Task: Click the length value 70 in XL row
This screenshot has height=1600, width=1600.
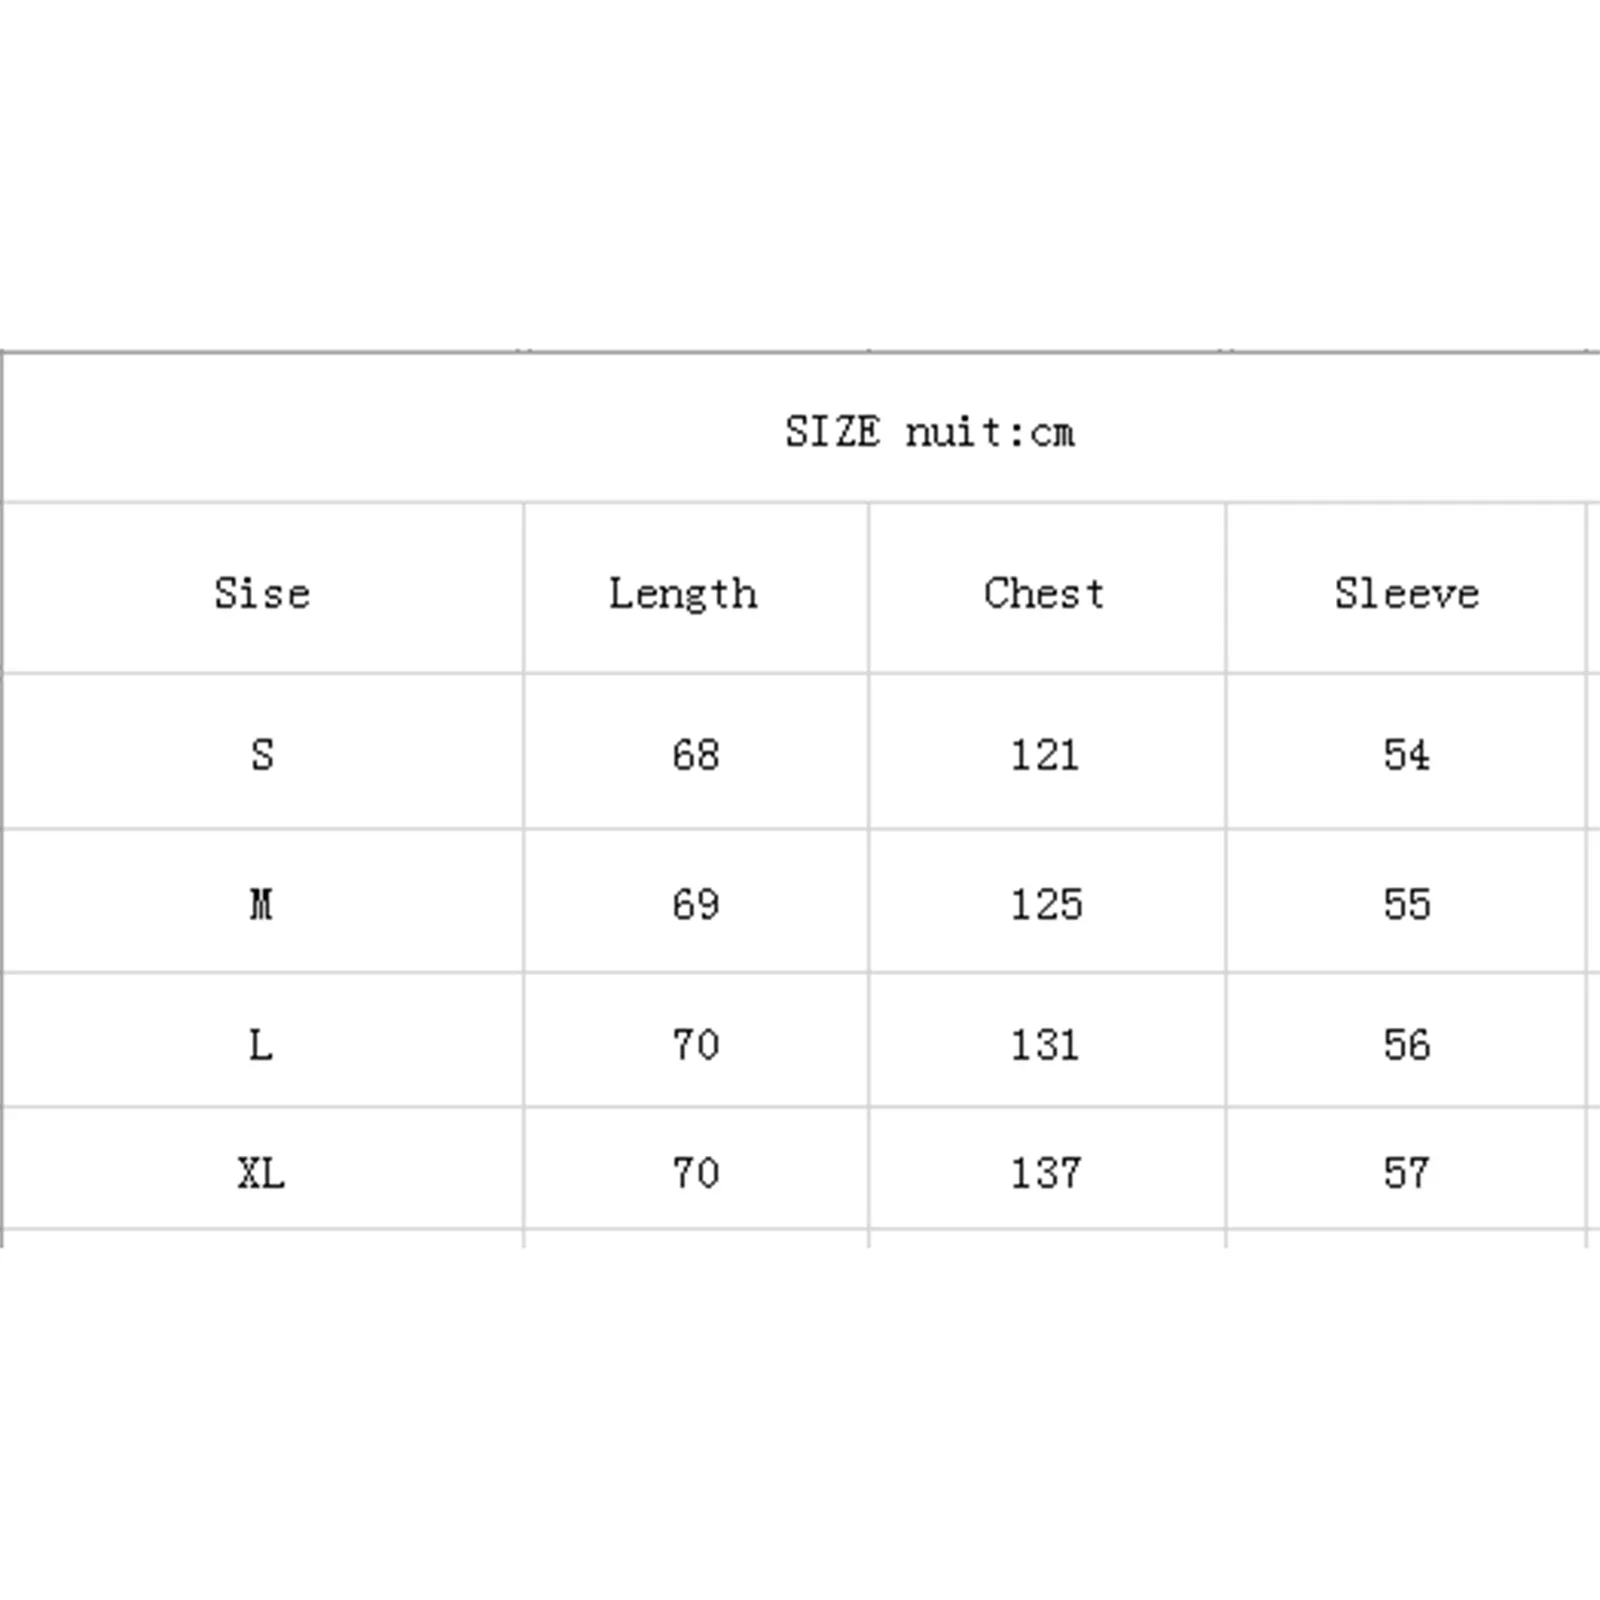Action: (x=696, y=1172)
